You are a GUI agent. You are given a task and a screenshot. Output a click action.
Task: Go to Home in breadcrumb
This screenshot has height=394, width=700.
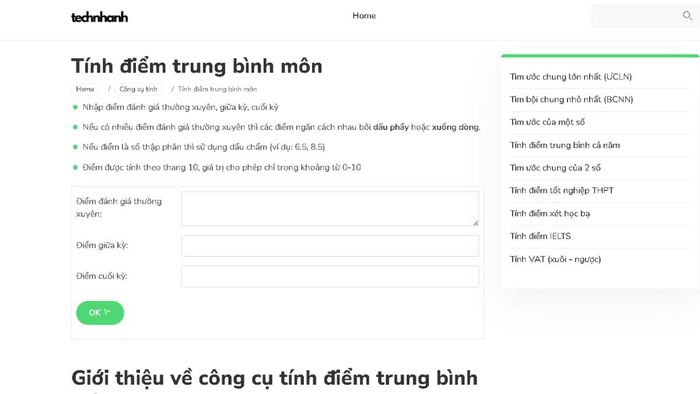point(85,89)
